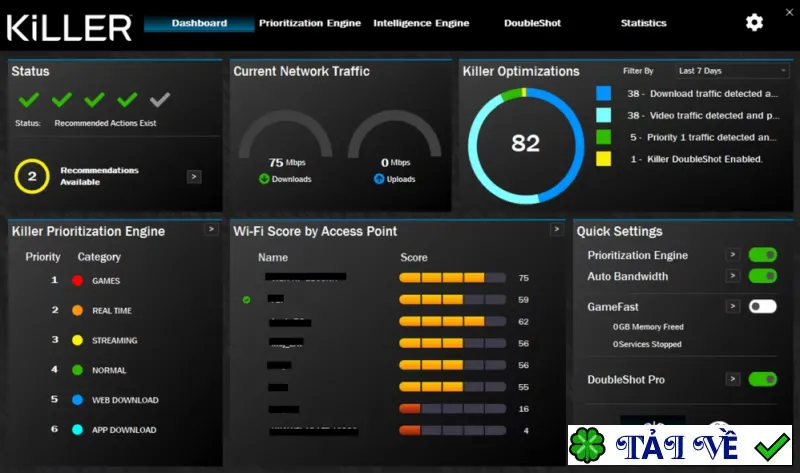Image resolution: width=800 pixels, height=473 pixels.
Task: Click the green connected access point indicator
Action: pyautogui.click(x=246, y=300)
